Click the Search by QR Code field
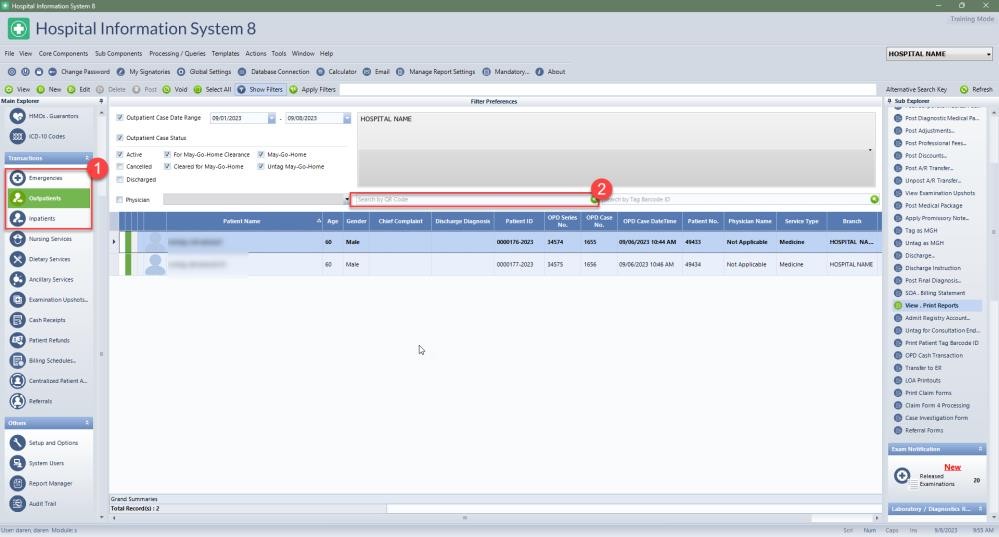 470,200
